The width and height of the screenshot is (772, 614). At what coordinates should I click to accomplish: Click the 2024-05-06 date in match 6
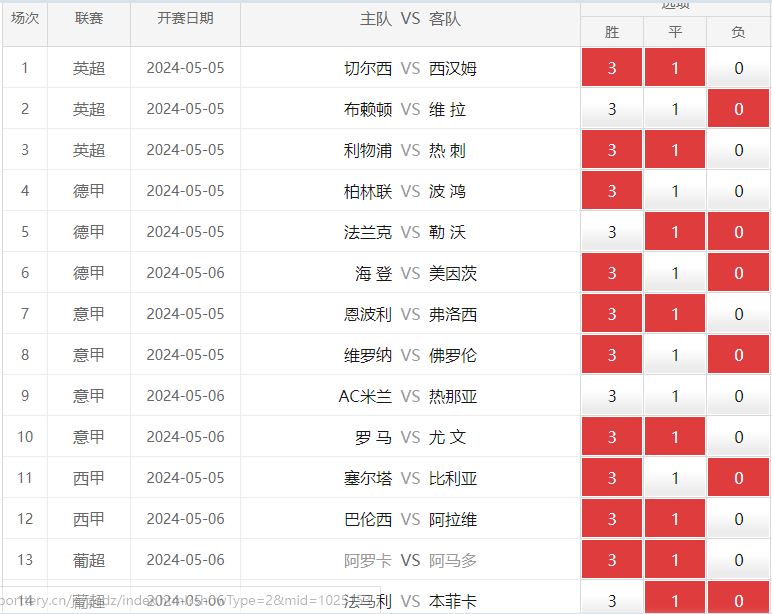(185, 273)
